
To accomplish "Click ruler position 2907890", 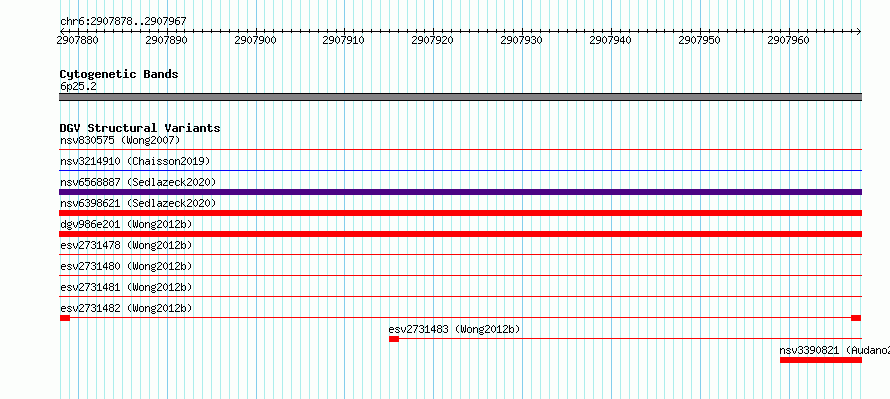I will [166, 40].
